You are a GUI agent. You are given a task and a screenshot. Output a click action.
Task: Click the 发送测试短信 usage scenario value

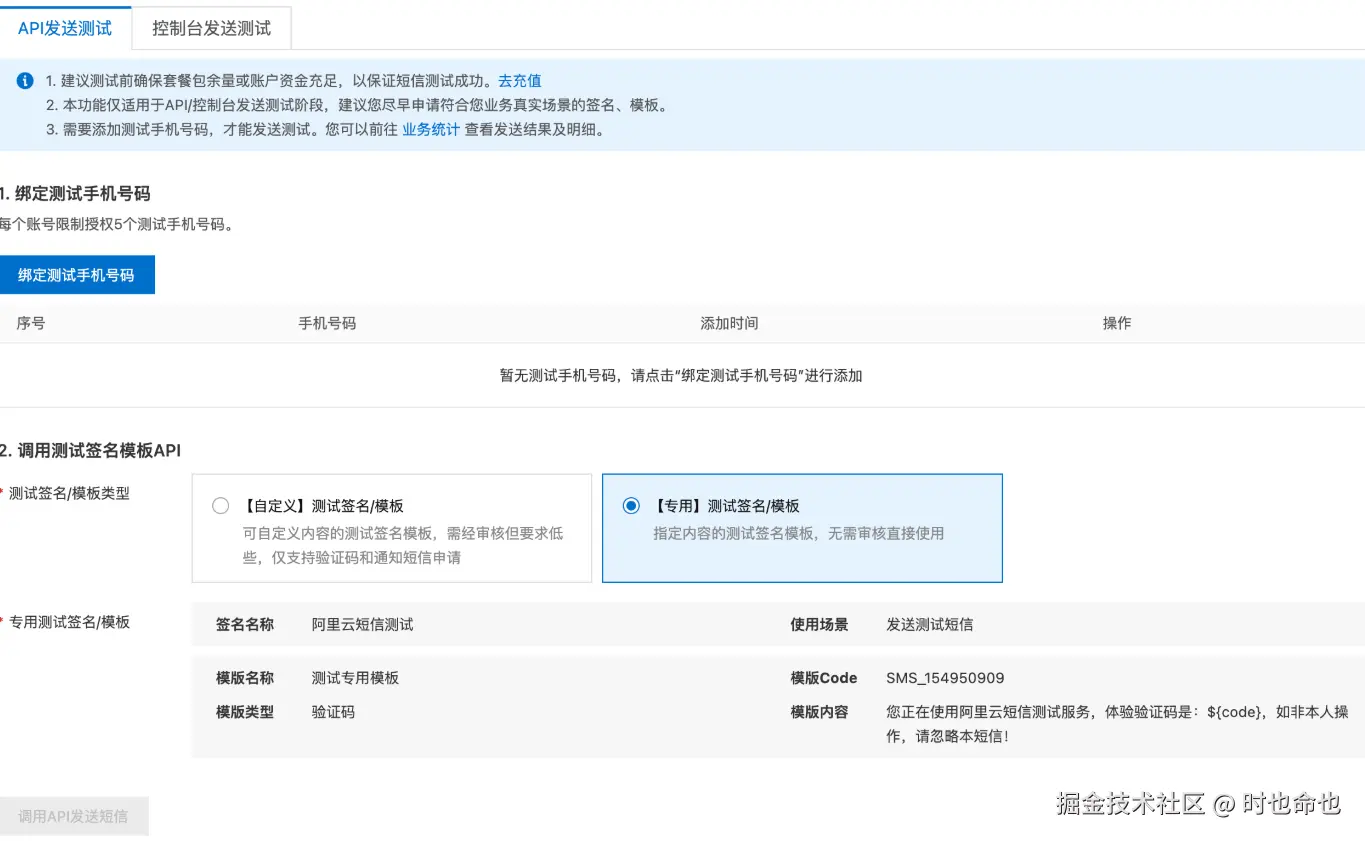point(930,624)
